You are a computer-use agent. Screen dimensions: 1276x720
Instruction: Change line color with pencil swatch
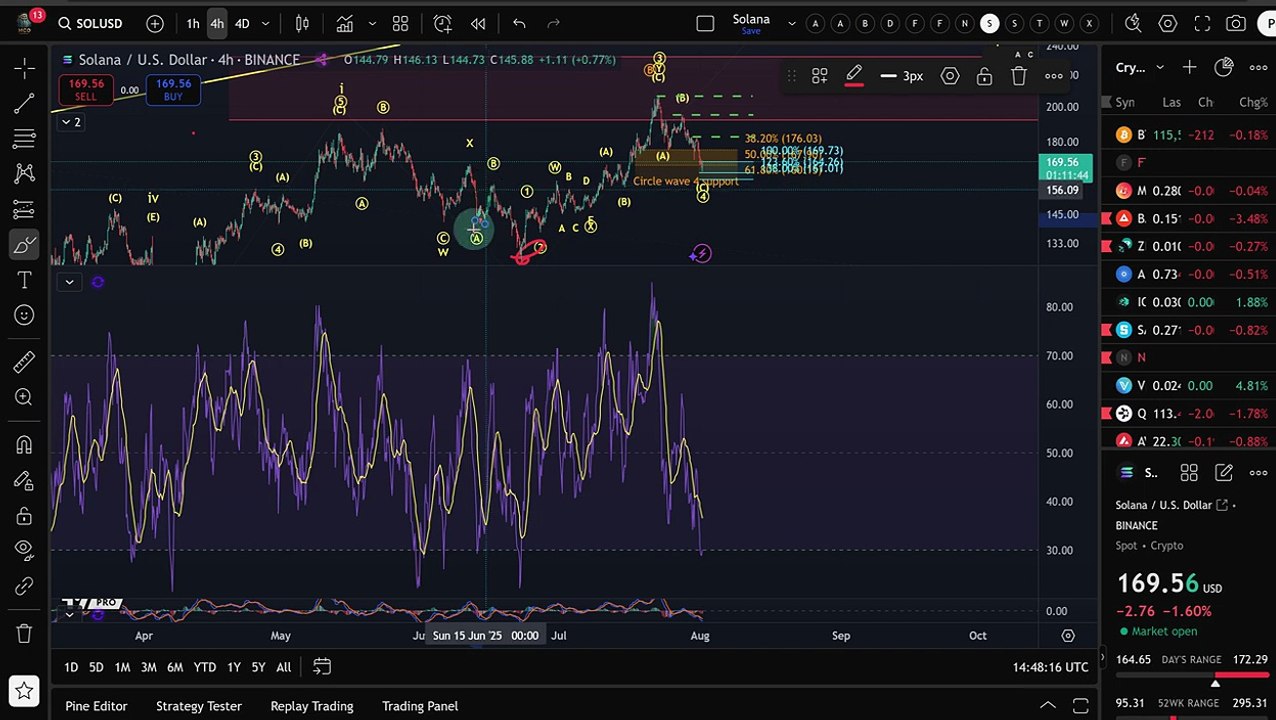854,76
